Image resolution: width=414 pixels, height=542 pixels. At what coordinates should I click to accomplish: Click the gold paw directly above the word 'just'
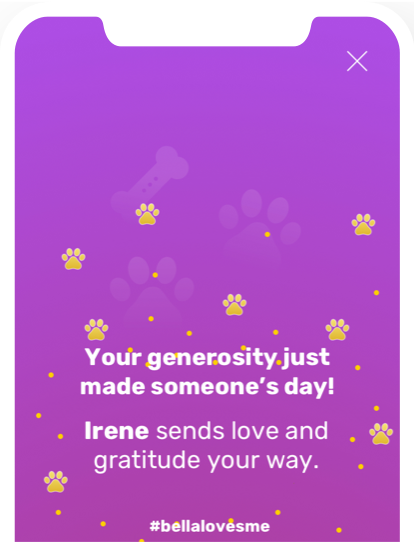pyautogui.click(x=337, y=329)
